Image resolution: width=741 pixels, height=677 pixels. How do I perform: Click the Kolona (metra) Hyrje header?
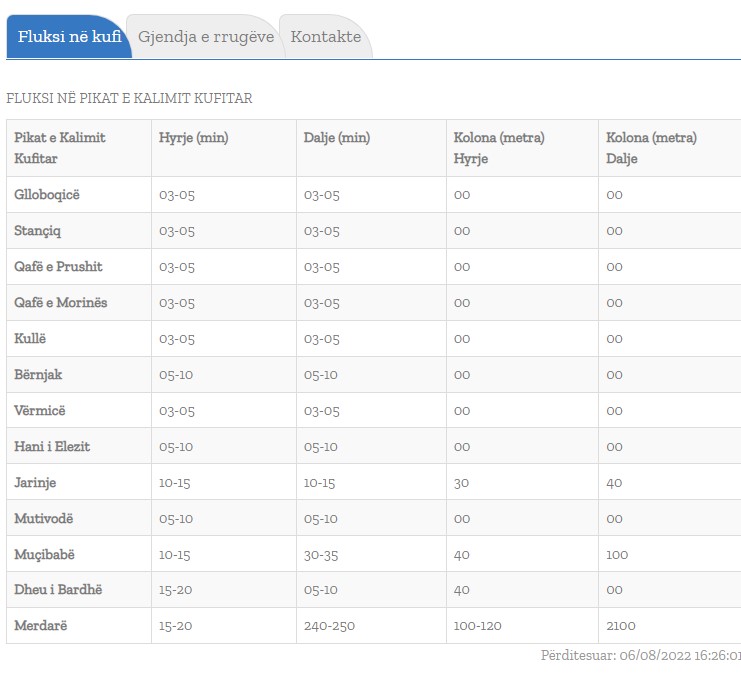[x=499, y=148]
